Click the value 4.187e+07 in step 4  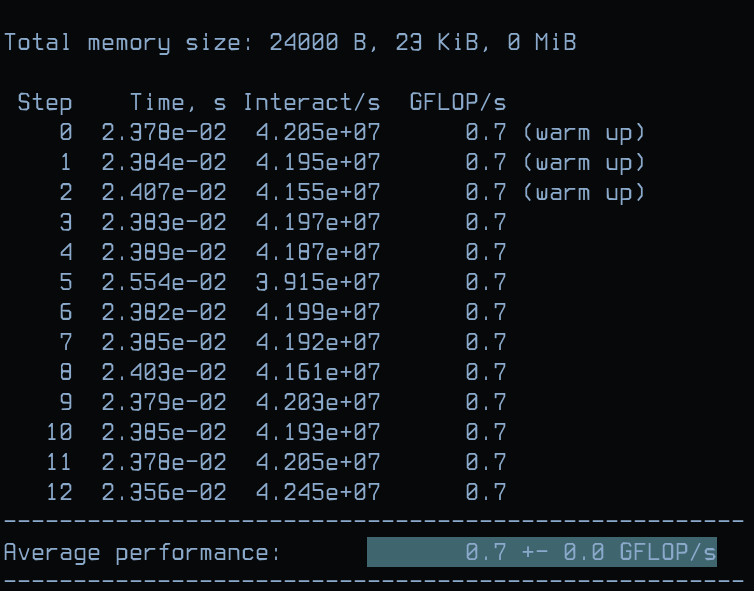[x=318, y=252]
